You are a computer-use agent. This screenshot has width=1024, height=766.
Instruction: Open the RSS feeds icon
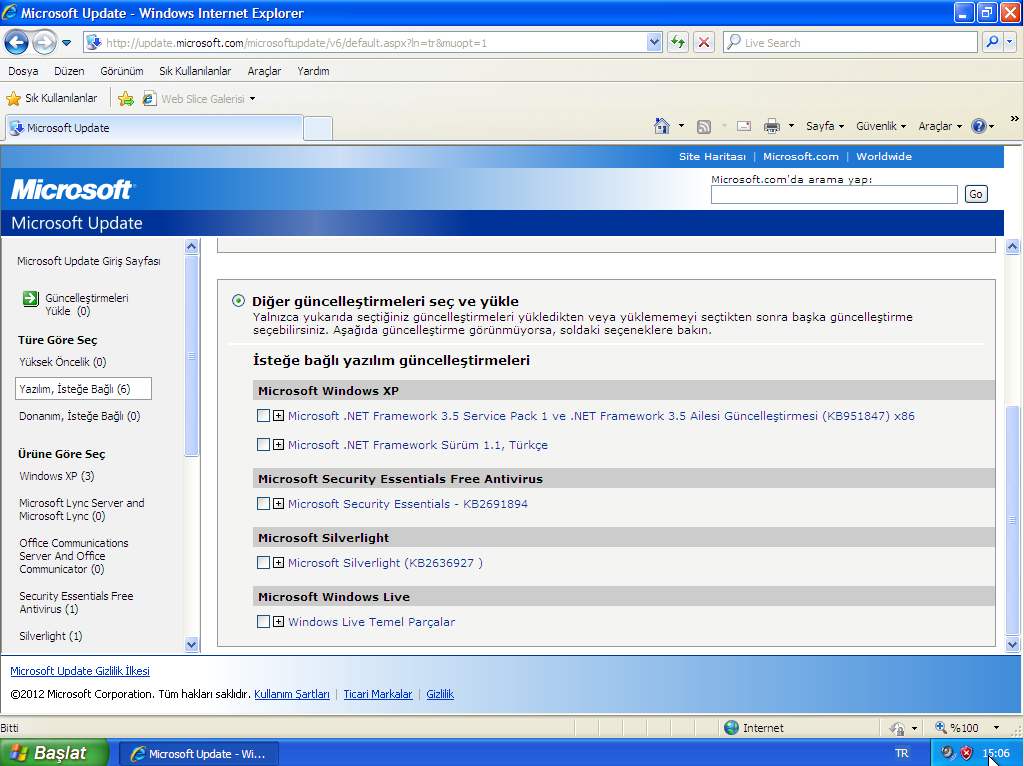point(703,126)
